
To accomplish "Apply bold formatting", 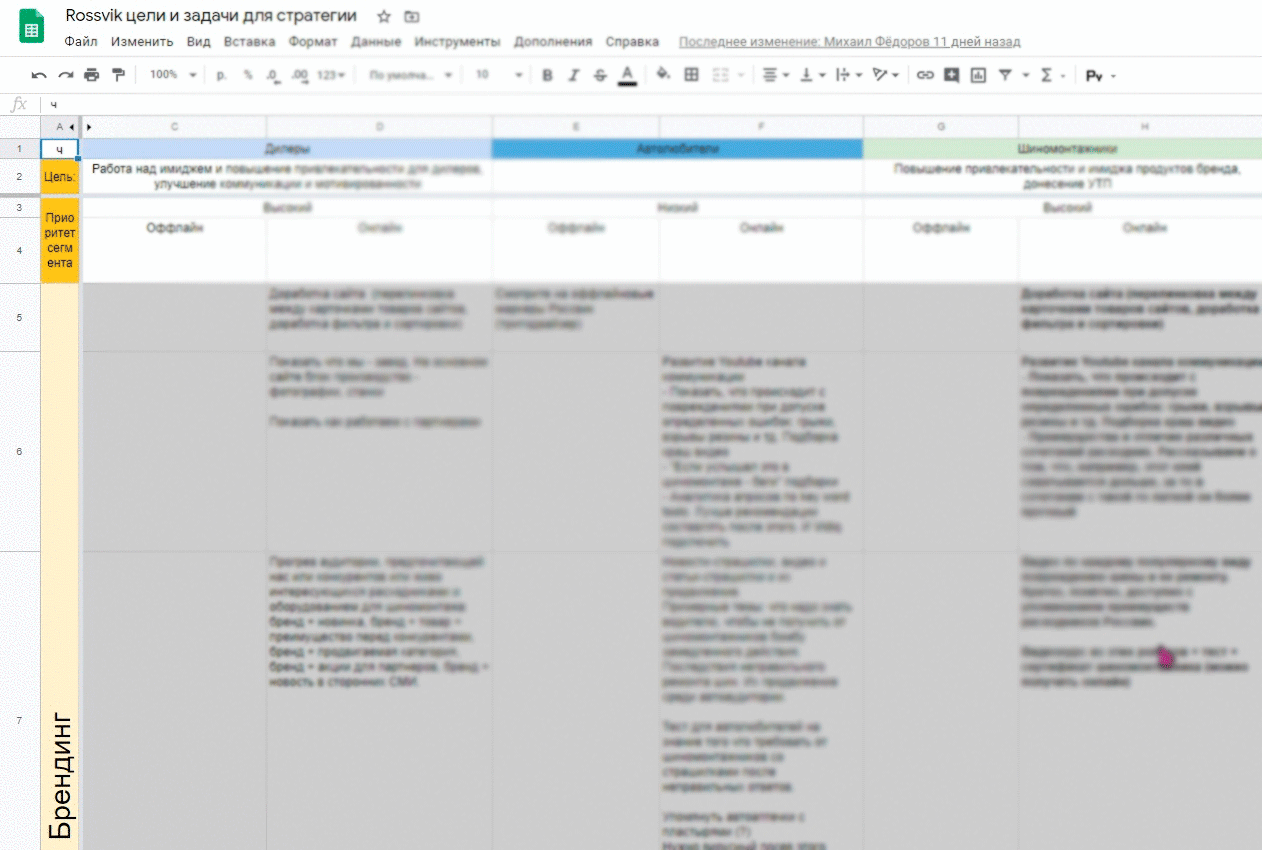I will click(547, 75).
